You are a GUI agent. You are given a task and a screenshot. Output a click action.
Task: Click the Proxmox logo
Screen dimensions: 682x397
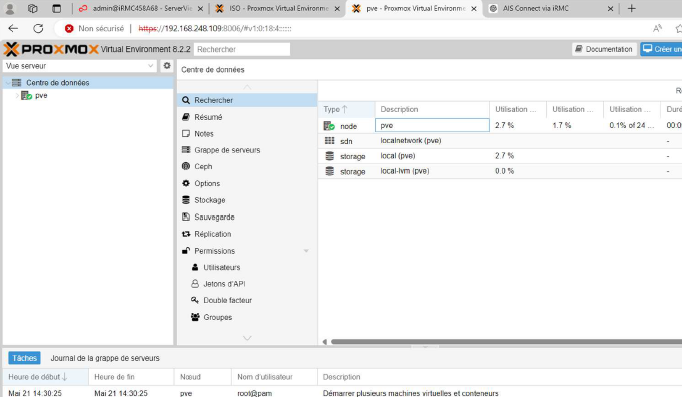51,49
